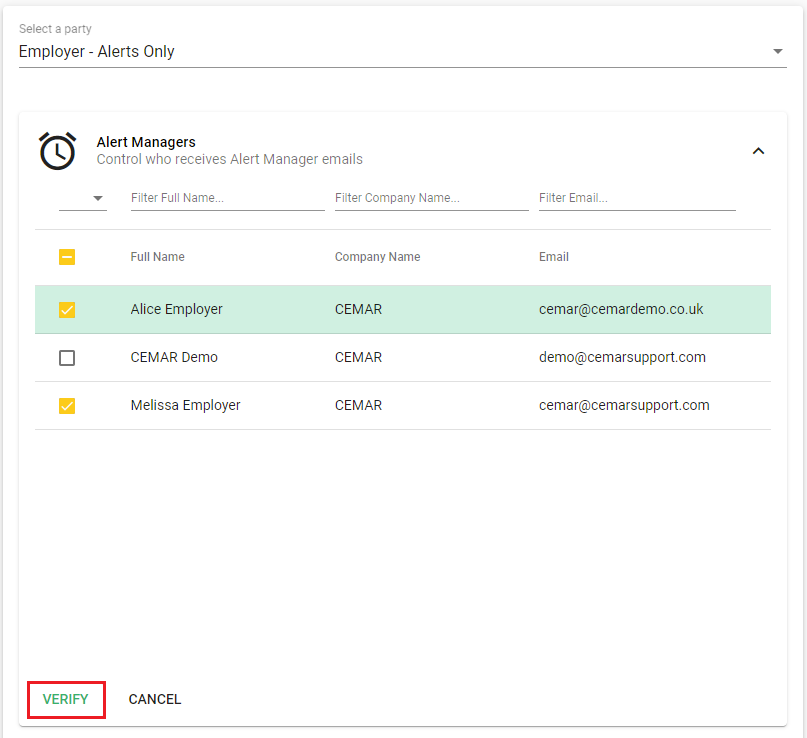Click the Email column header

(554, 257)
